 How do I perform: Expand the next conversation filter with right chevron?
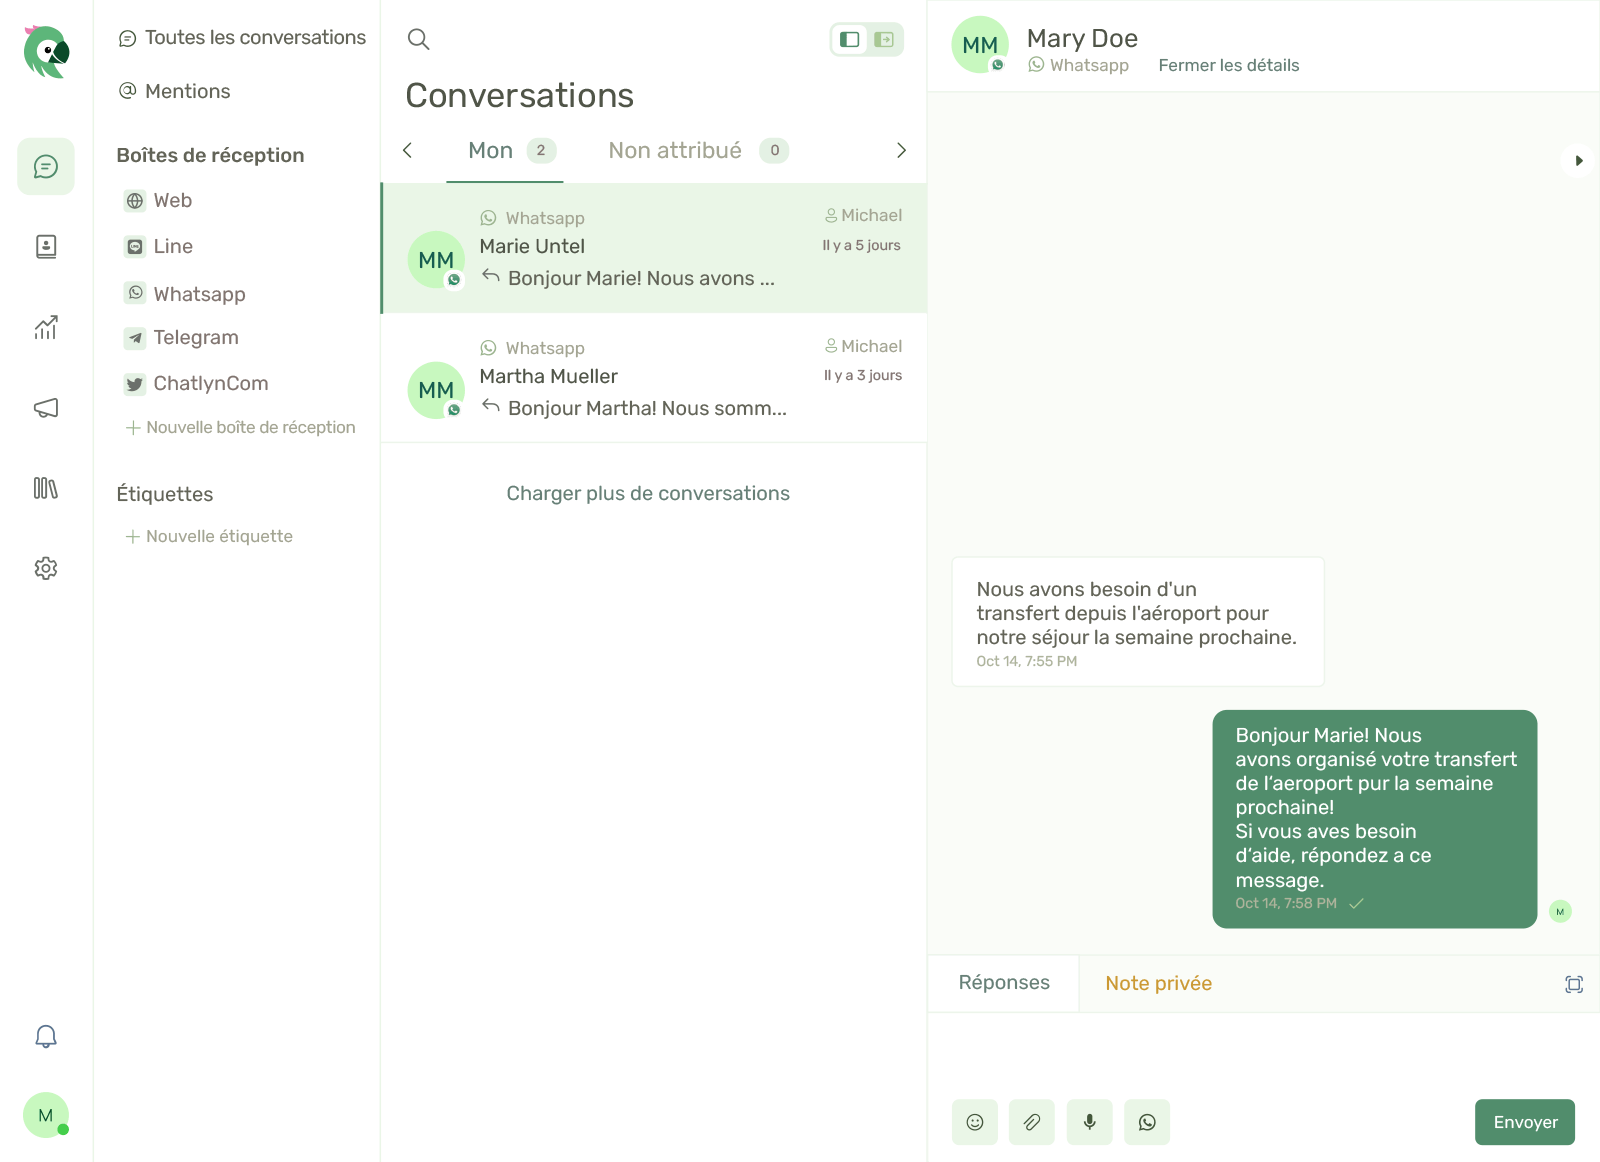[901, 150]
